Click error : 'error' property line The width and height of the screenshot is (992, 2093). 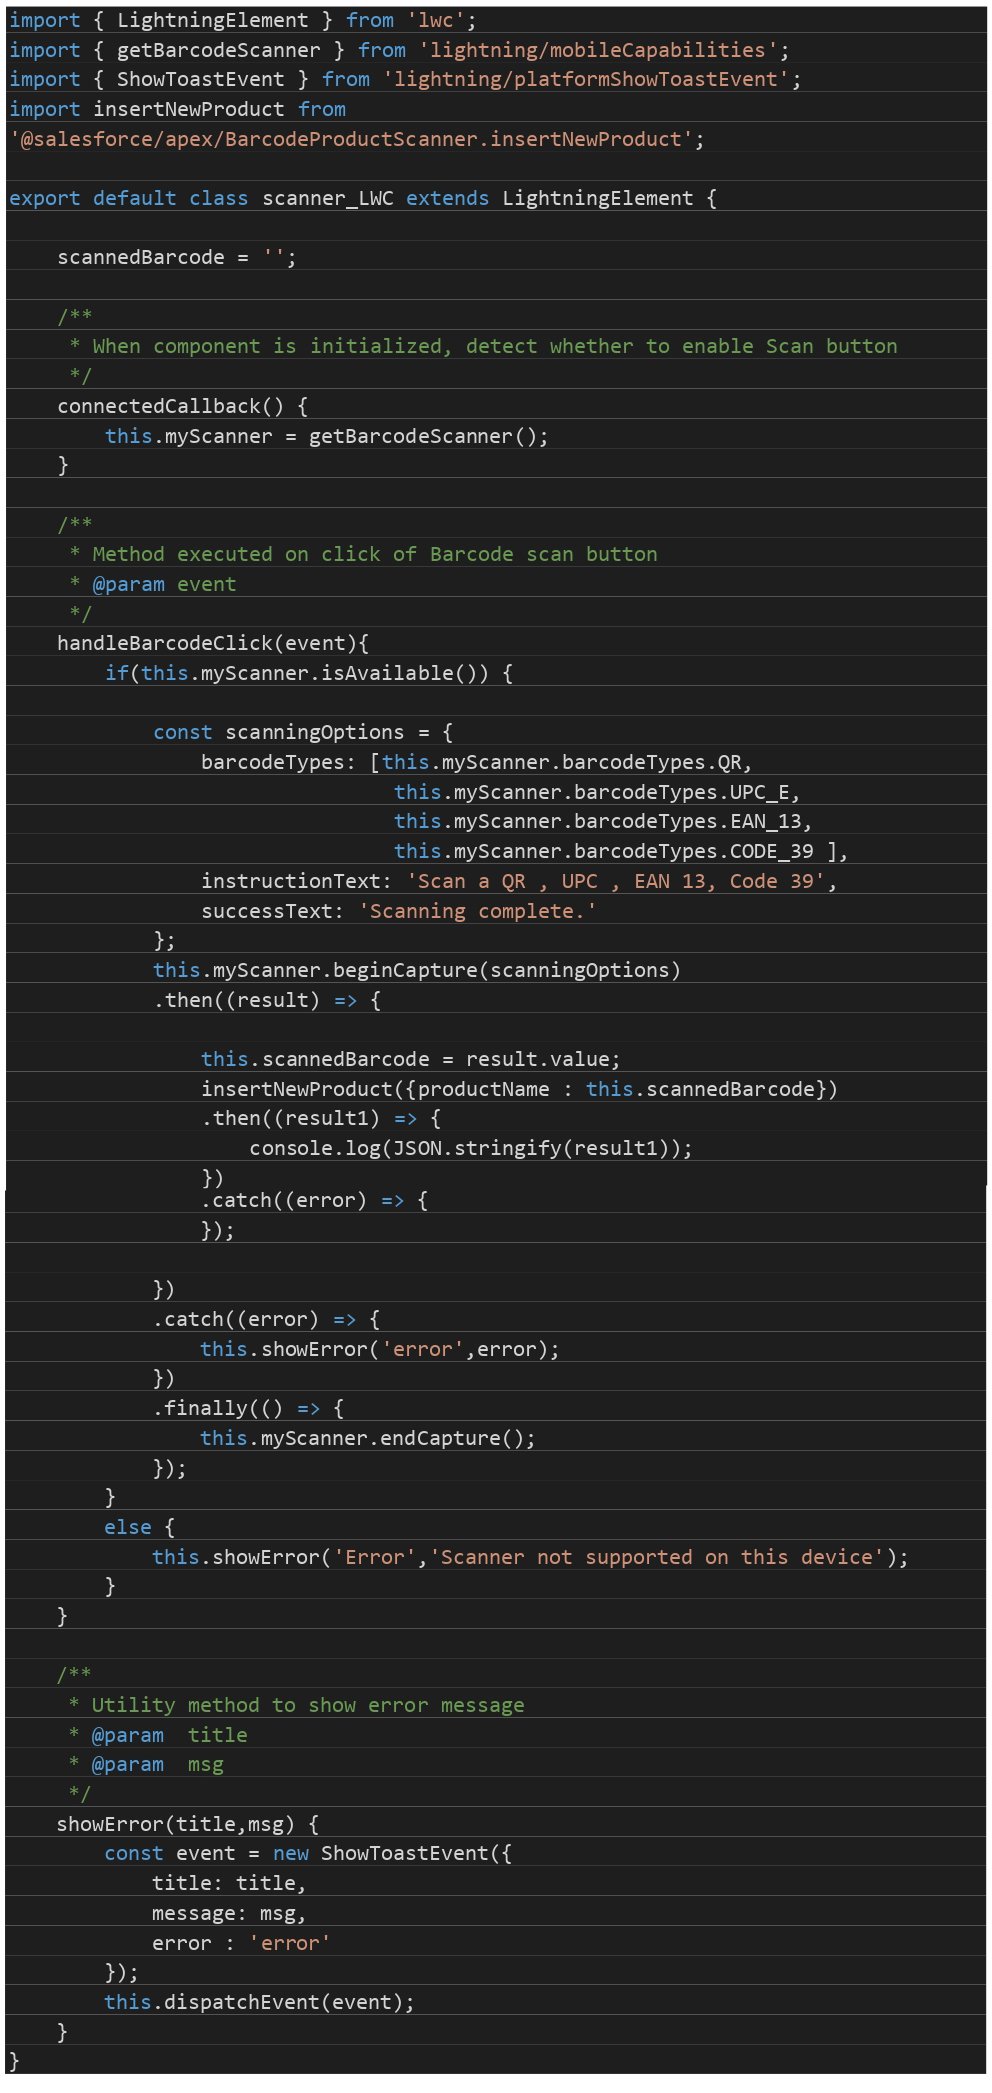[241, 1943]
